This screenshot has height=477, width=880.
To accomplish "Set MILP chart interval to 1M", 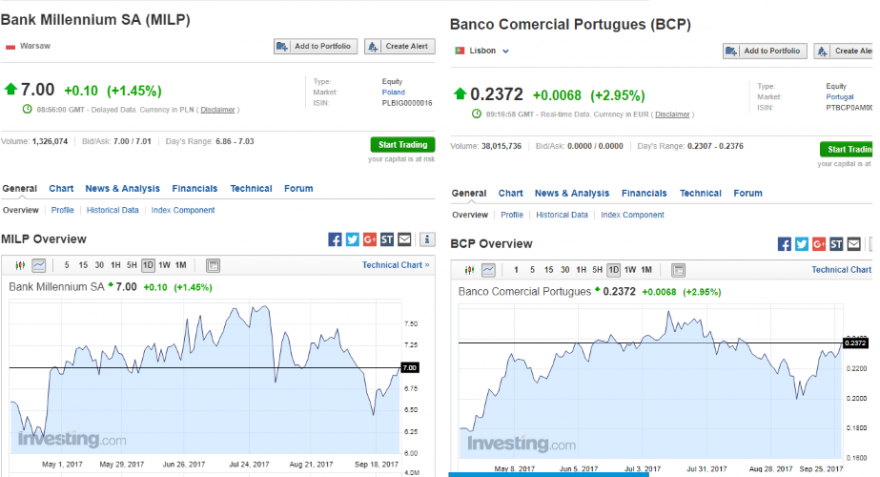I will 181,265.
